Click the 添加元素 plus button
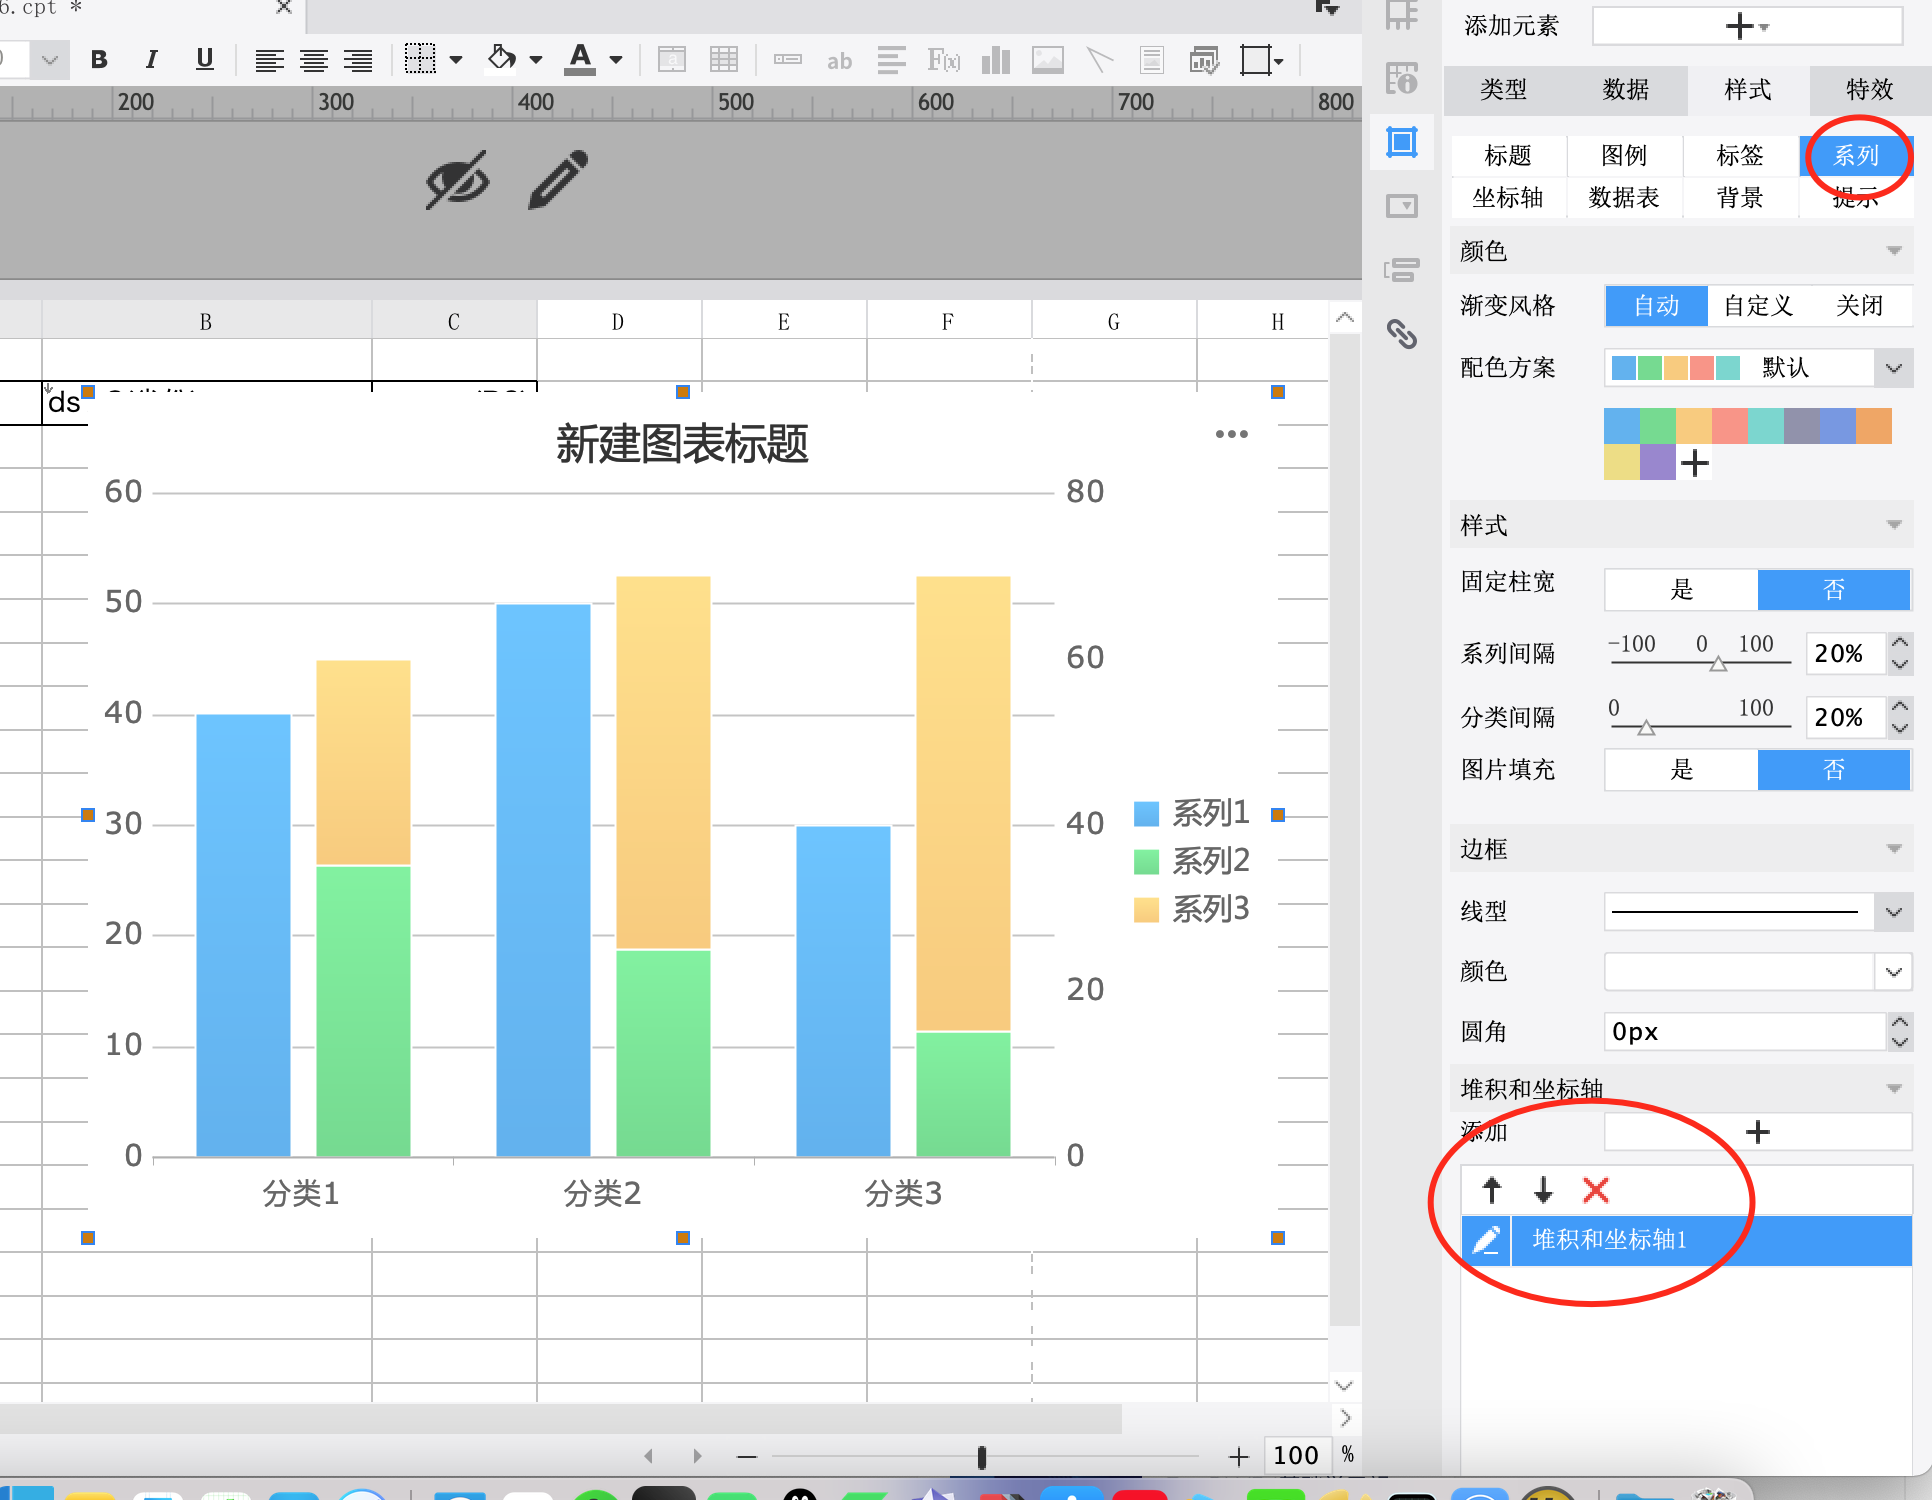 click(1747, 26)
